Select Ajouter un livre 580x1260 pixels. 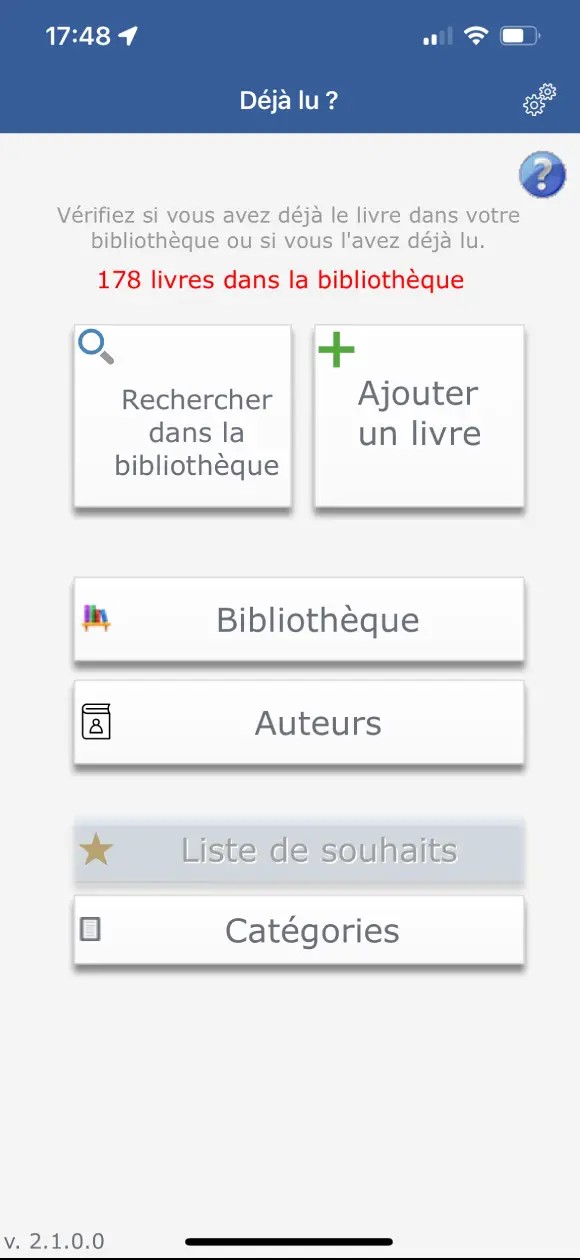419,416
